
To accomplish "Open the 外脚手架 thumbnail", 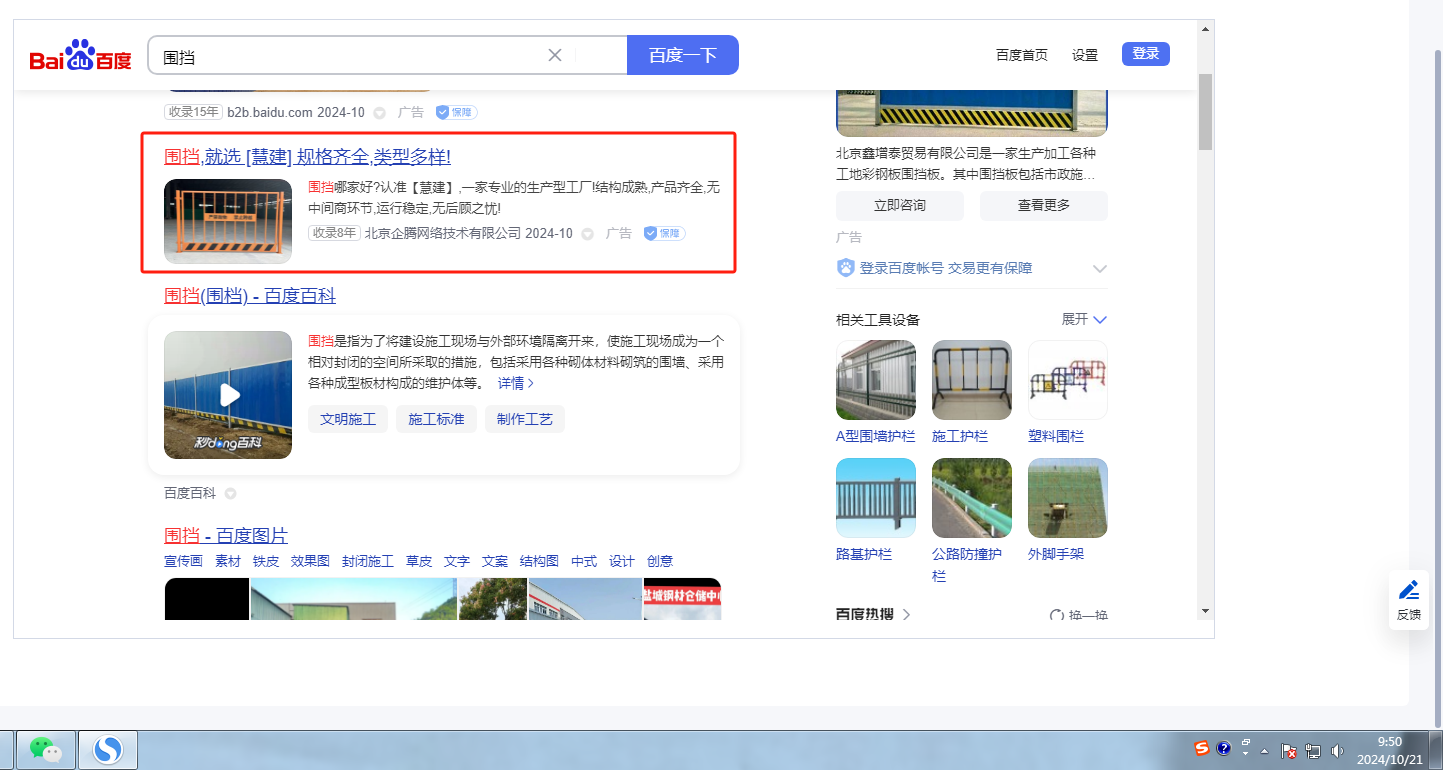I will (1068, 498).
